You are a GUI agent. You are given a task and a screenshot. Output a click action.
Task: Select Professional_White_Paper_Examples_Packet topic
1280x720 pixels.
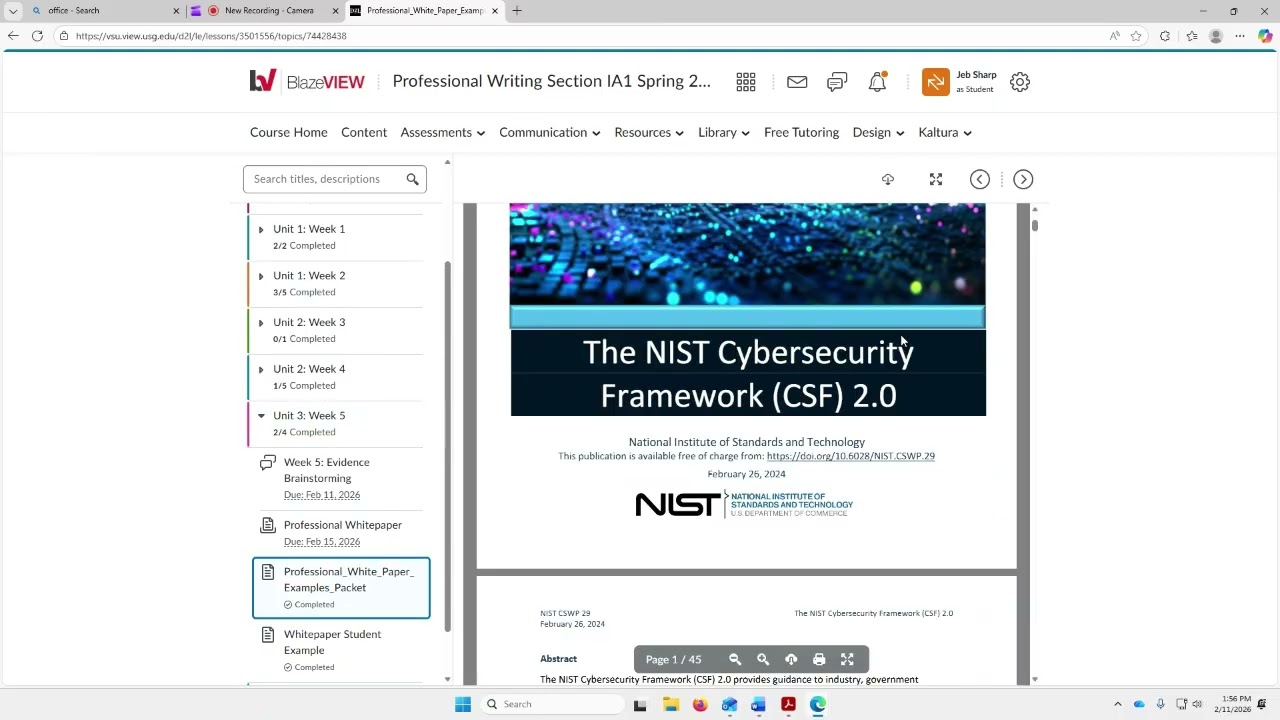click(x=341, y=588)
